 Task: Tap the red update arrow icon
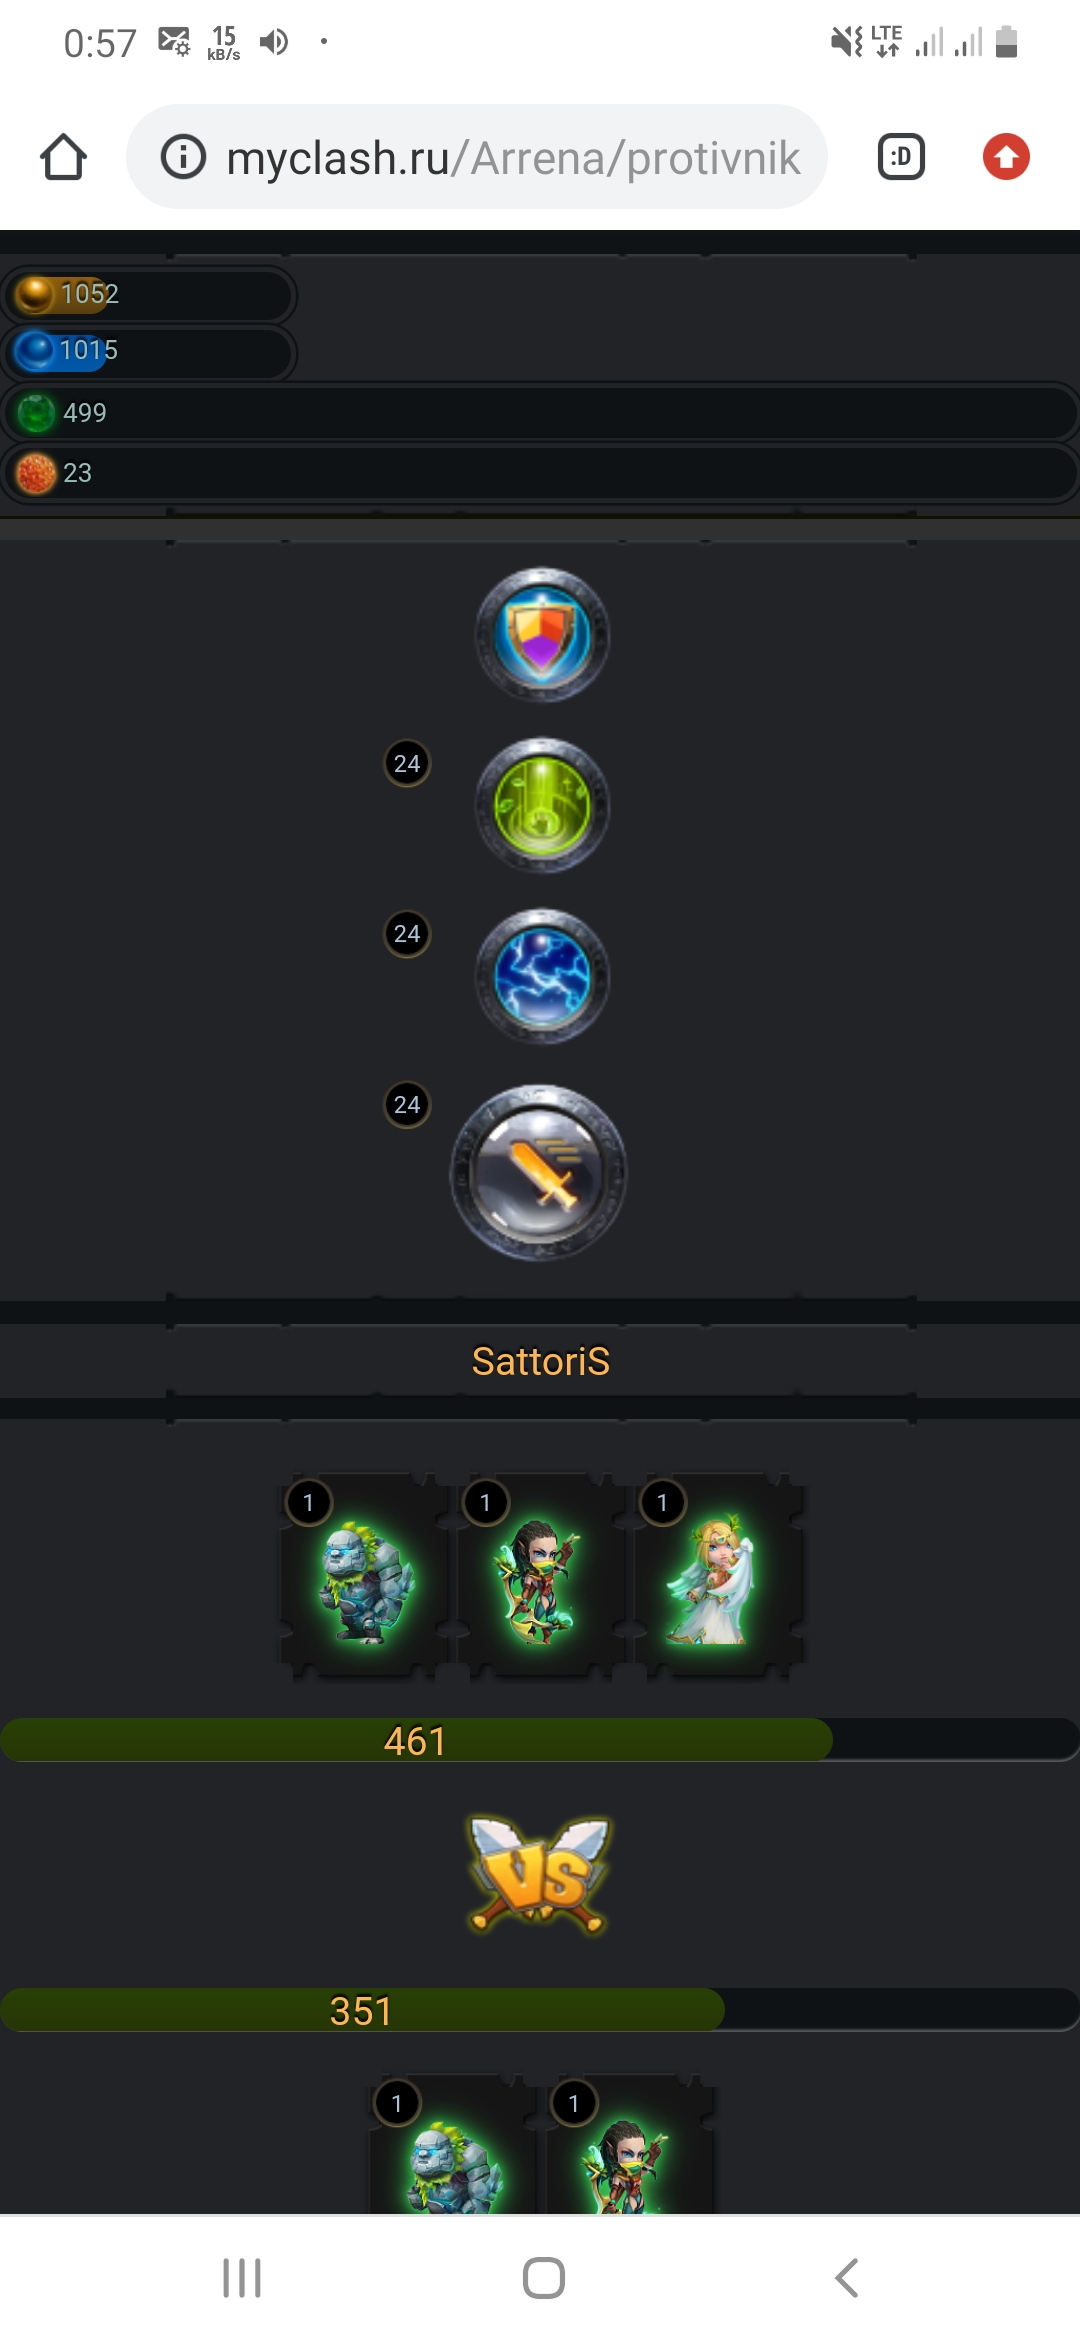1006,157
